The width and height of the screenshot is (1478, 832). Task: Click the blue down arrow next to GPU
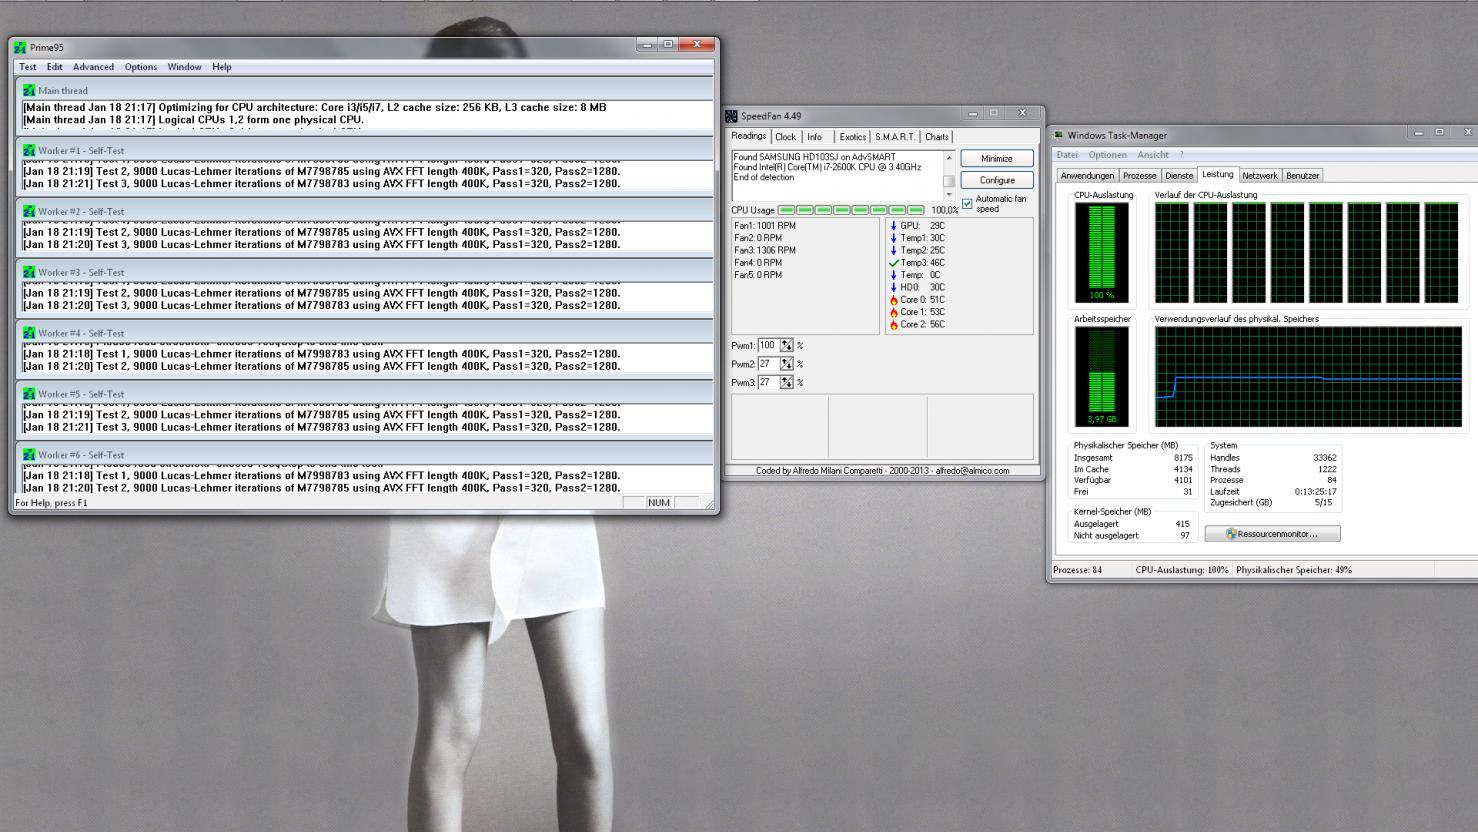click(x=893, y=226)
